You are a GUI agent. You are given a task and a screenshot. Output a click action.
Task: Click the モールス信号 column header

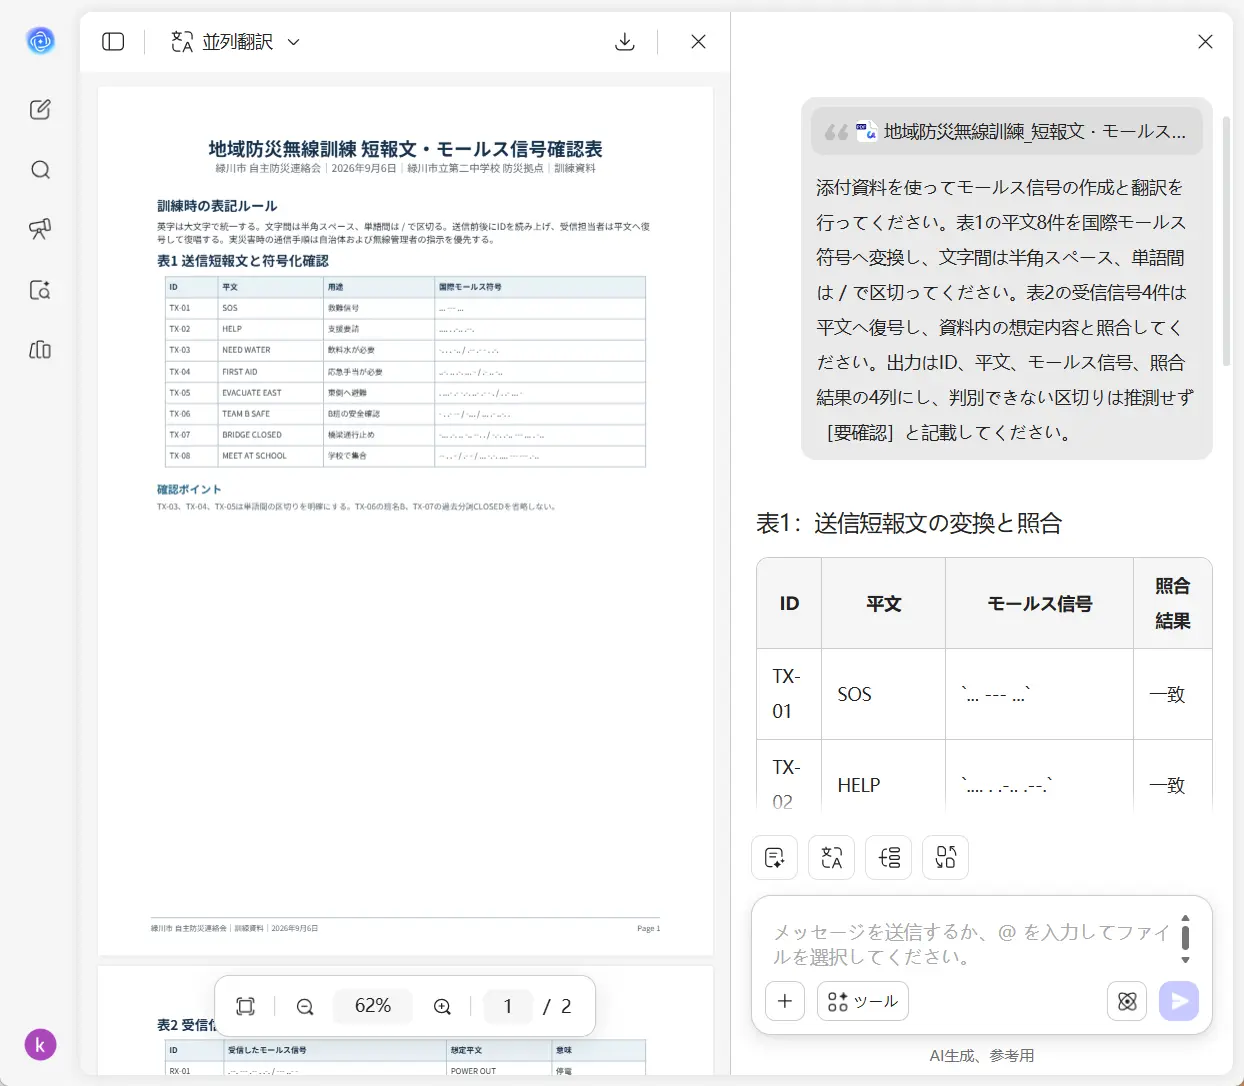(x=1040, y=603)
